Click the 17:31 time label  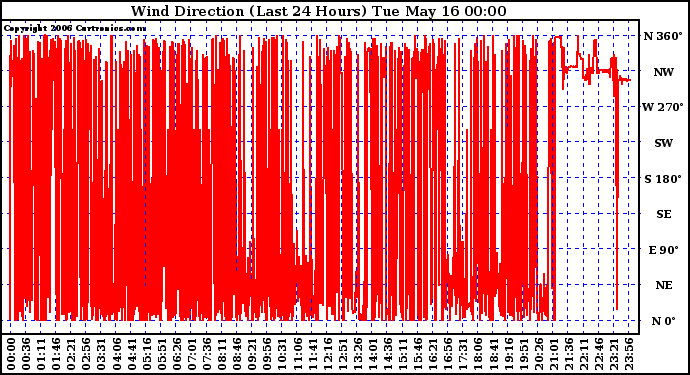tap(463, 354)
